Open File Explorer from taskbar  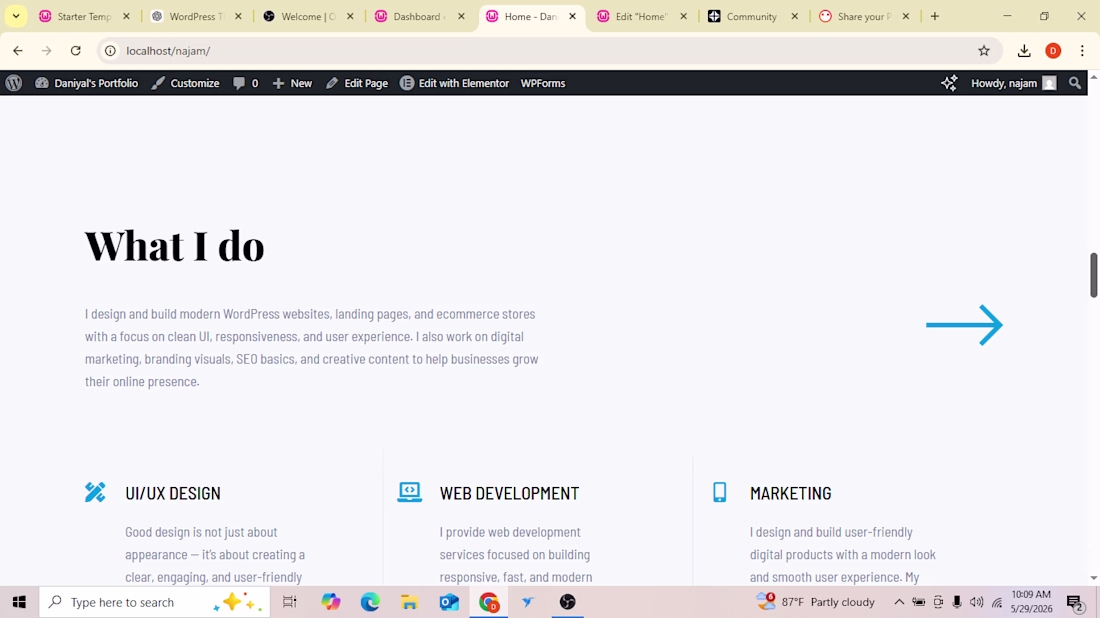pos(410,602)
